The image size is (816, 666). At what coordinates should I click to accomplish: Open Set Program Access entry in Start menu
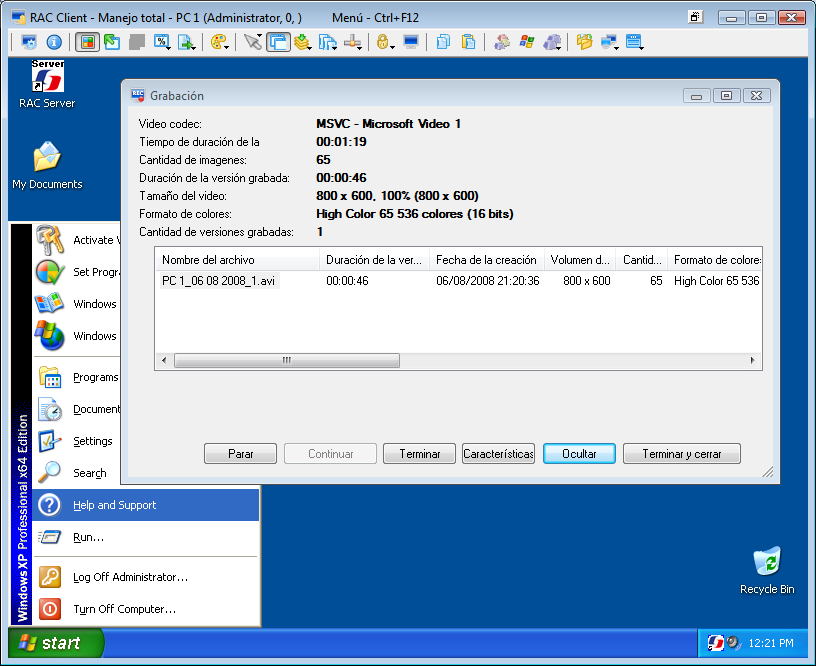77,272
